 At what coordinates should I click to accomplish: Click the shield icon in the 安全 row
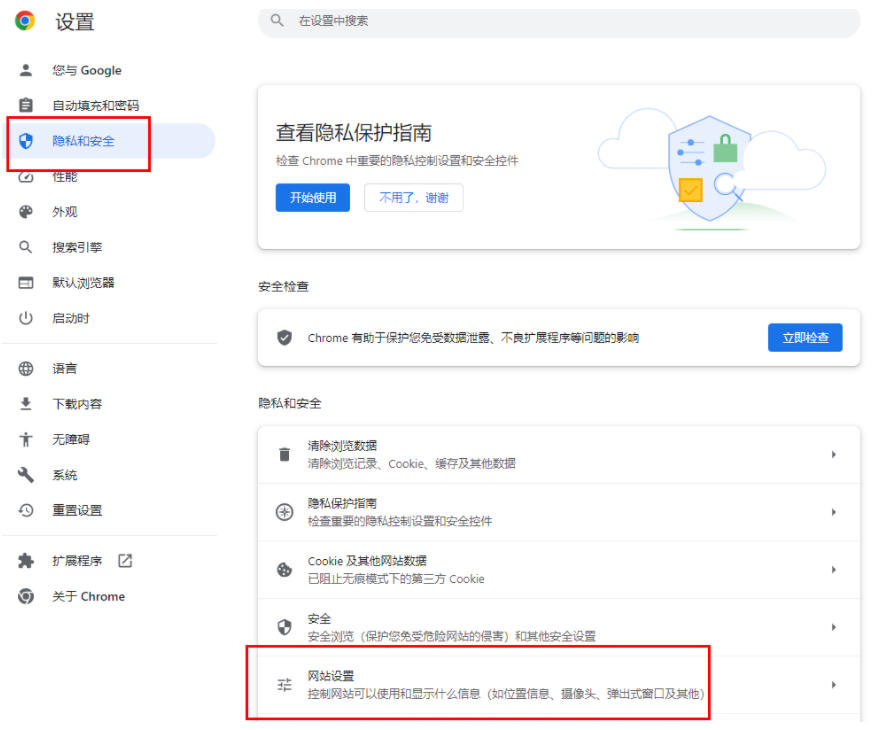[285, 628]
